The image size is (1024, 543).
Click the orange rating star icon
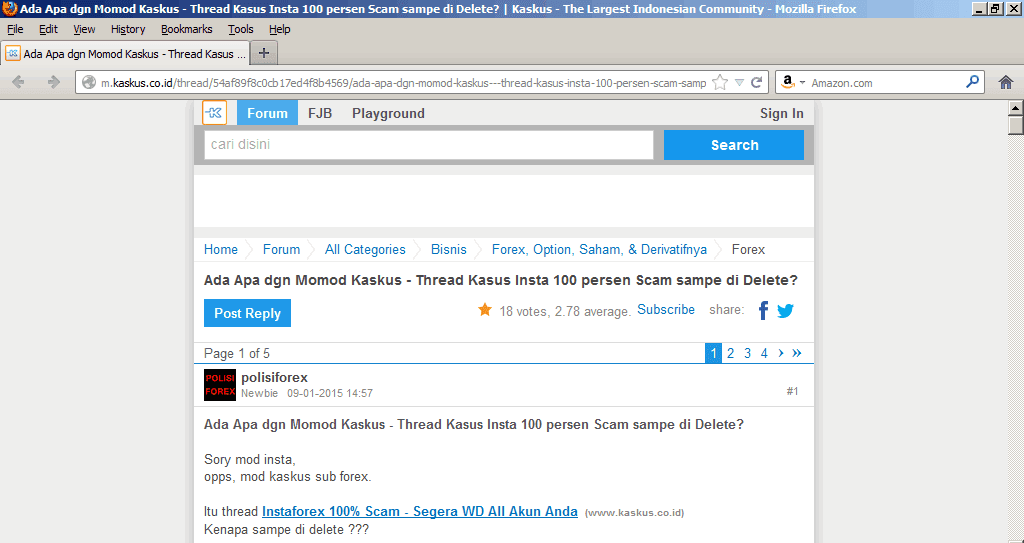(x=485, y=310)
